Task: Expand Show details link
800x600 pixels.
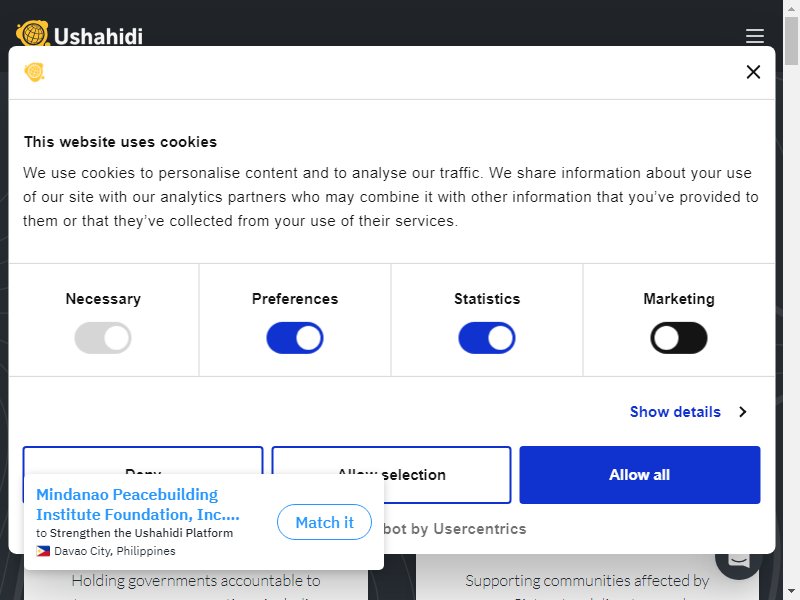Action: [675, 412]
